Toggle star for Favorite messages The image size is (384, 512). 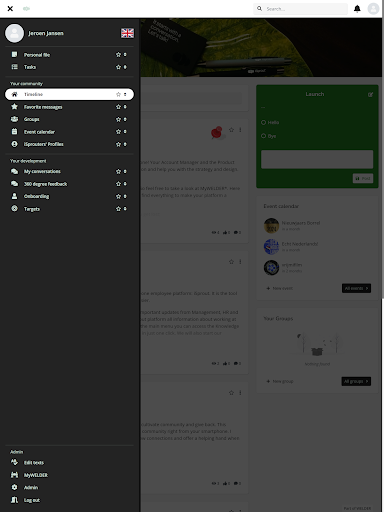click(x=118, y=107)
